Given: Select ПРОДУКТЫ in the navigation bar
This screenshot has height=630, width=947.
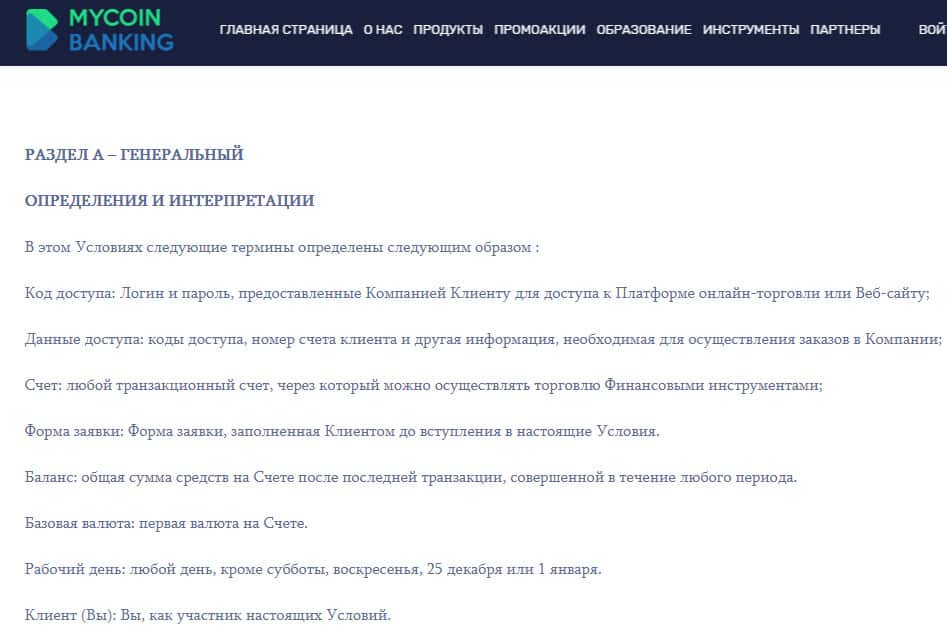Looking at the screenshot, I should coord(448,30).
